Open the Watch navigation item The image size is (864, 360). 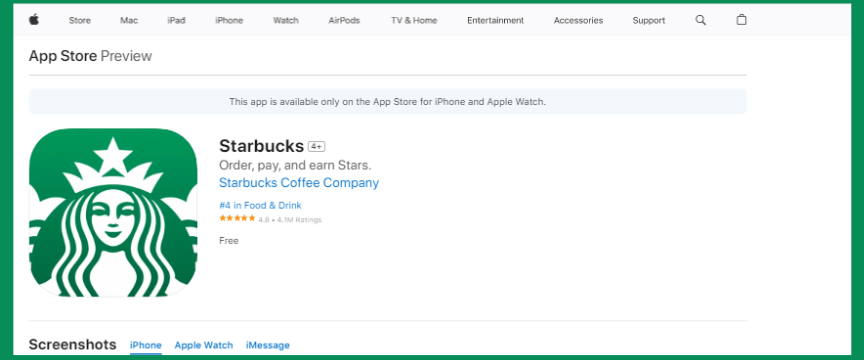[285, 20]
